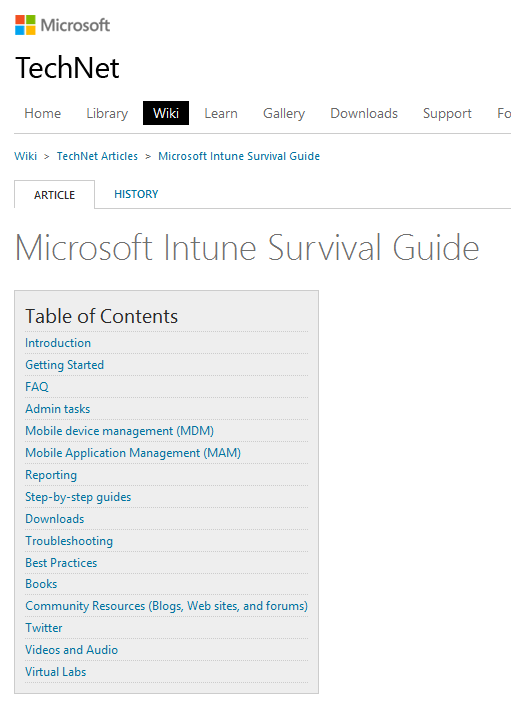Open Downloads link in Table of Contents
The image size is (511, 711).
55,519
